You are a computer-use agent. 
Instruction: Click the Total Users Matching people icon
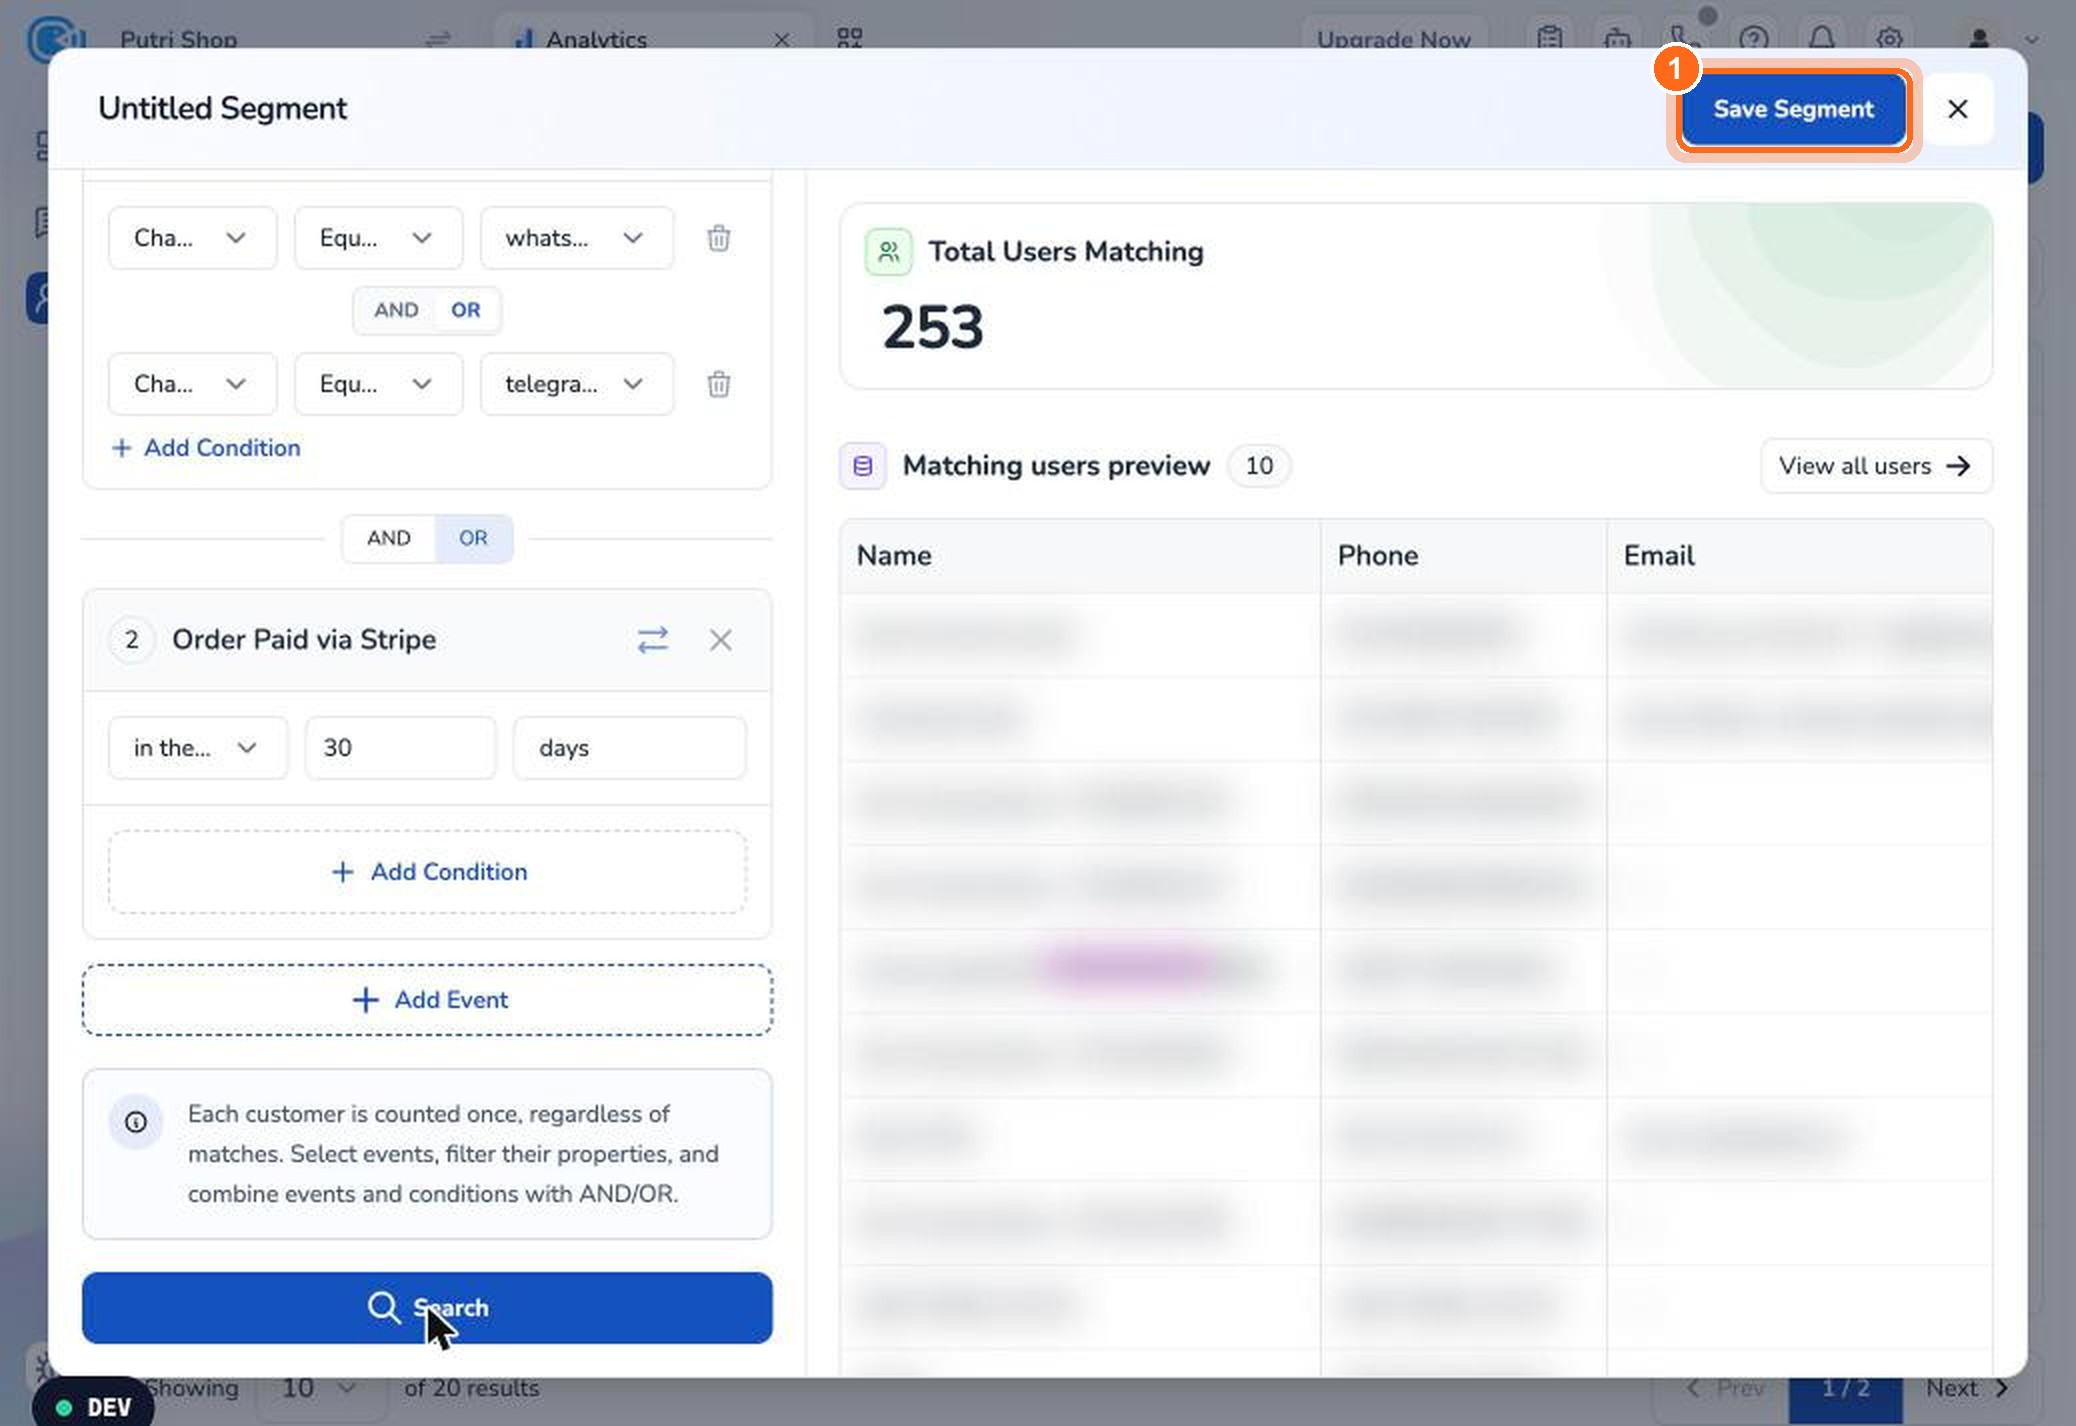pyautogui.click(x=888, y=252)
